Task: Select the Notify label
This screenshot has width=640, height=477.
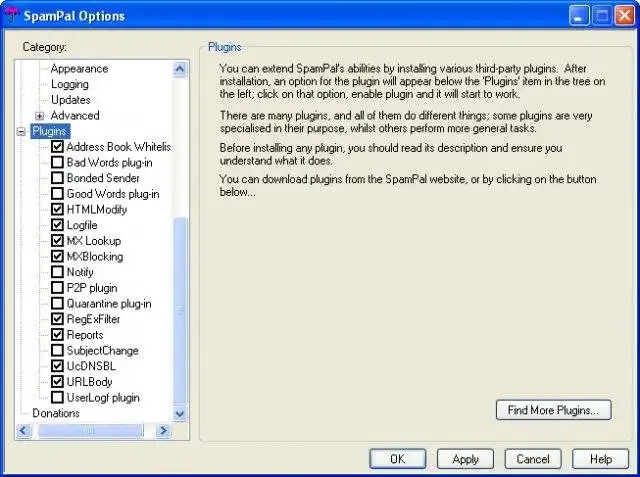Action: [80, 272]
